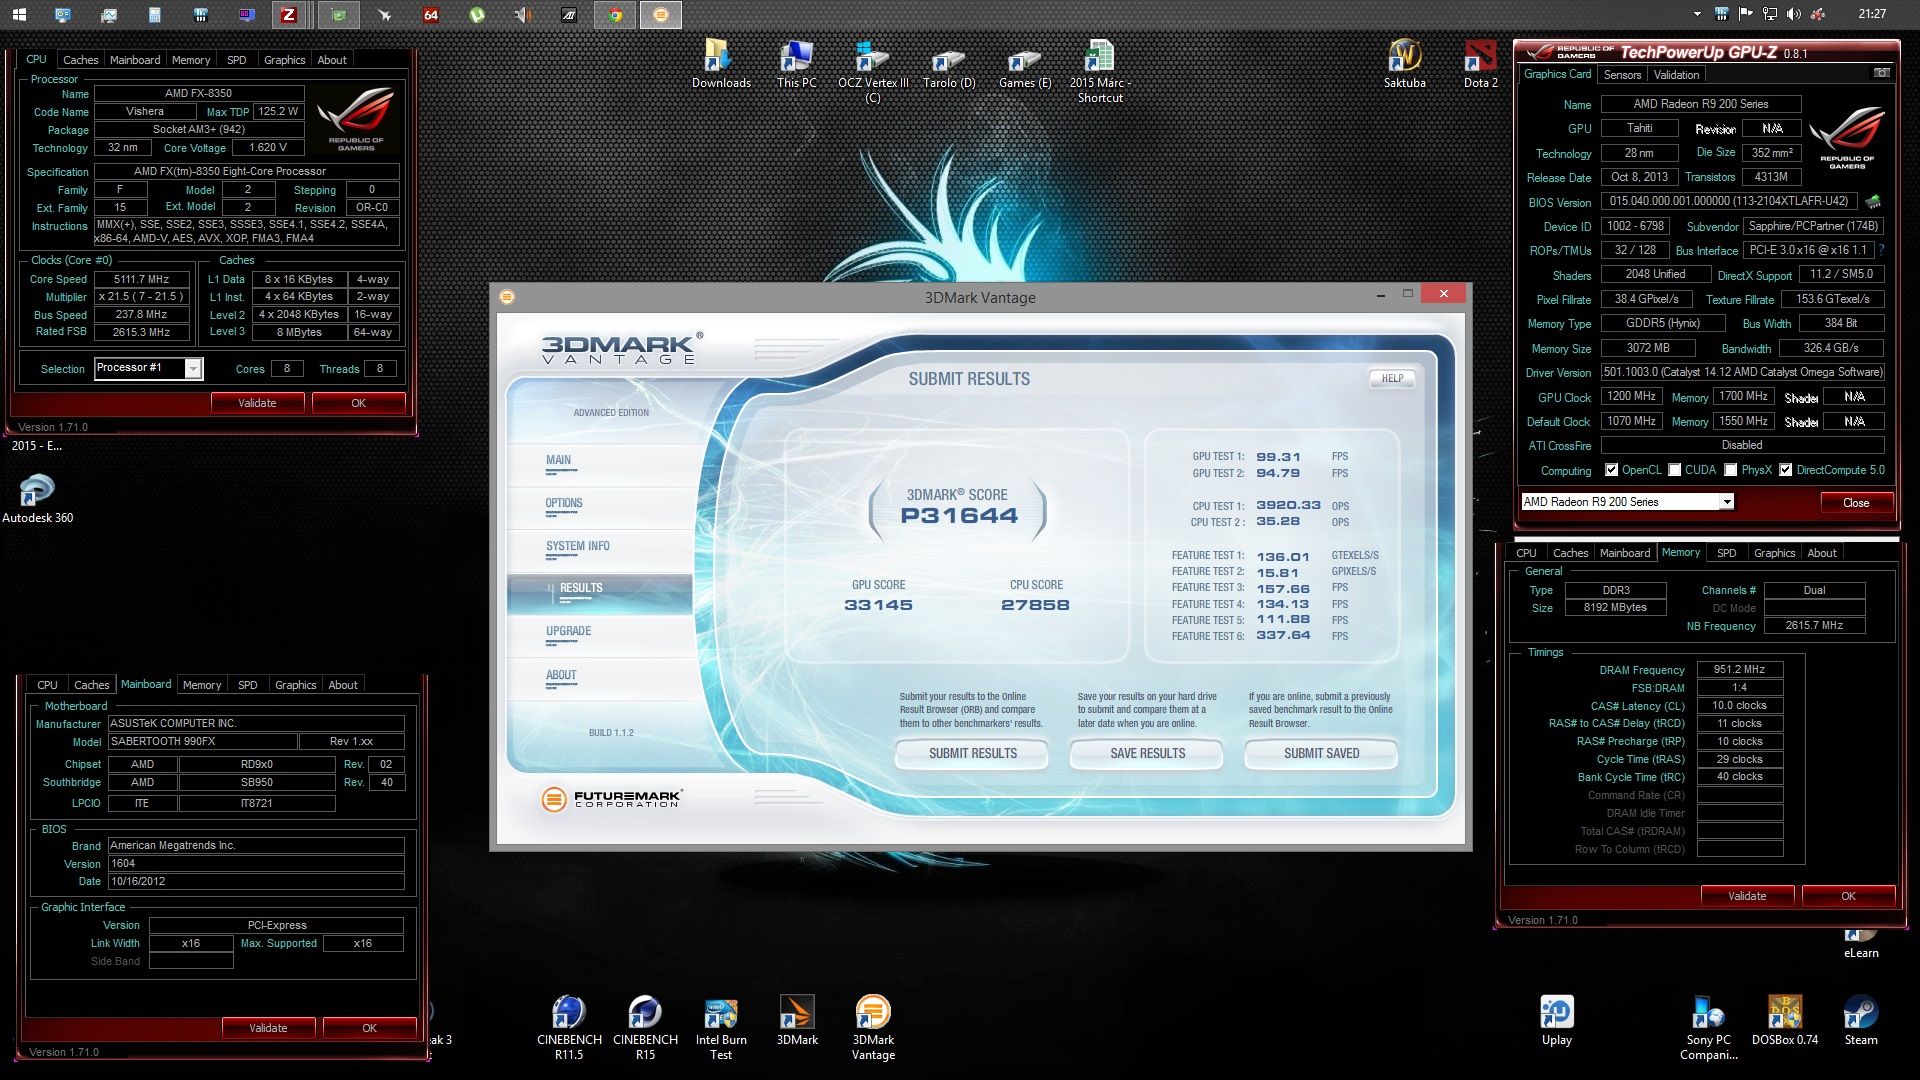Launch CINEBENCH R11.5 desktop icon
Viewport: 1920px width, 1080px height.
click(x=569, y=1027)
